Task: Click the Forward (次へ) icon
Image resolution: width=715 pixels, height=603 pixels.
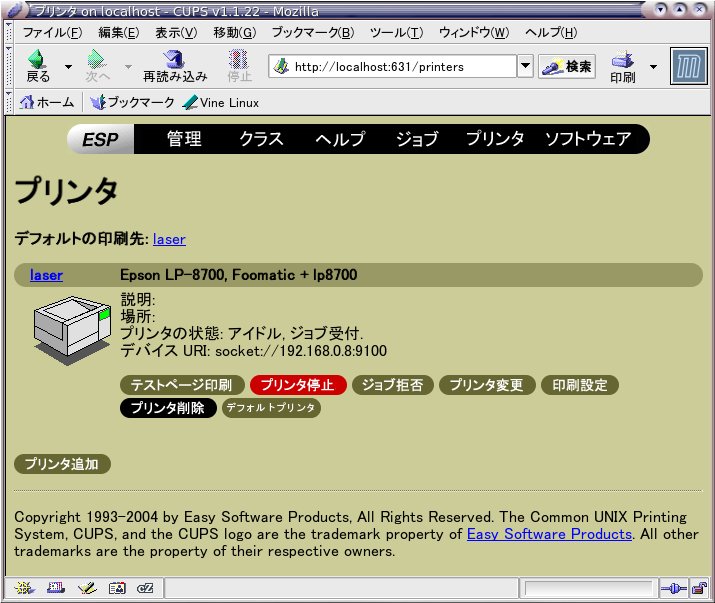Action: pyautogui.click(x=97, y=66)
